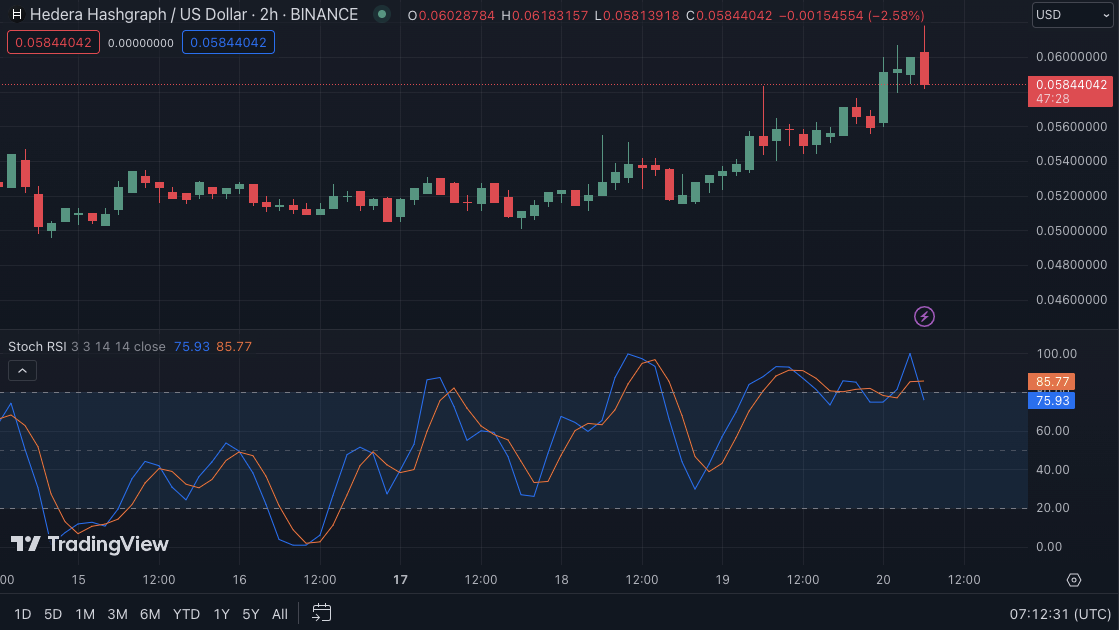Collapse the Stoch RSI indicator legend
Screen dimensions: 1119x630
click(22, 370)
